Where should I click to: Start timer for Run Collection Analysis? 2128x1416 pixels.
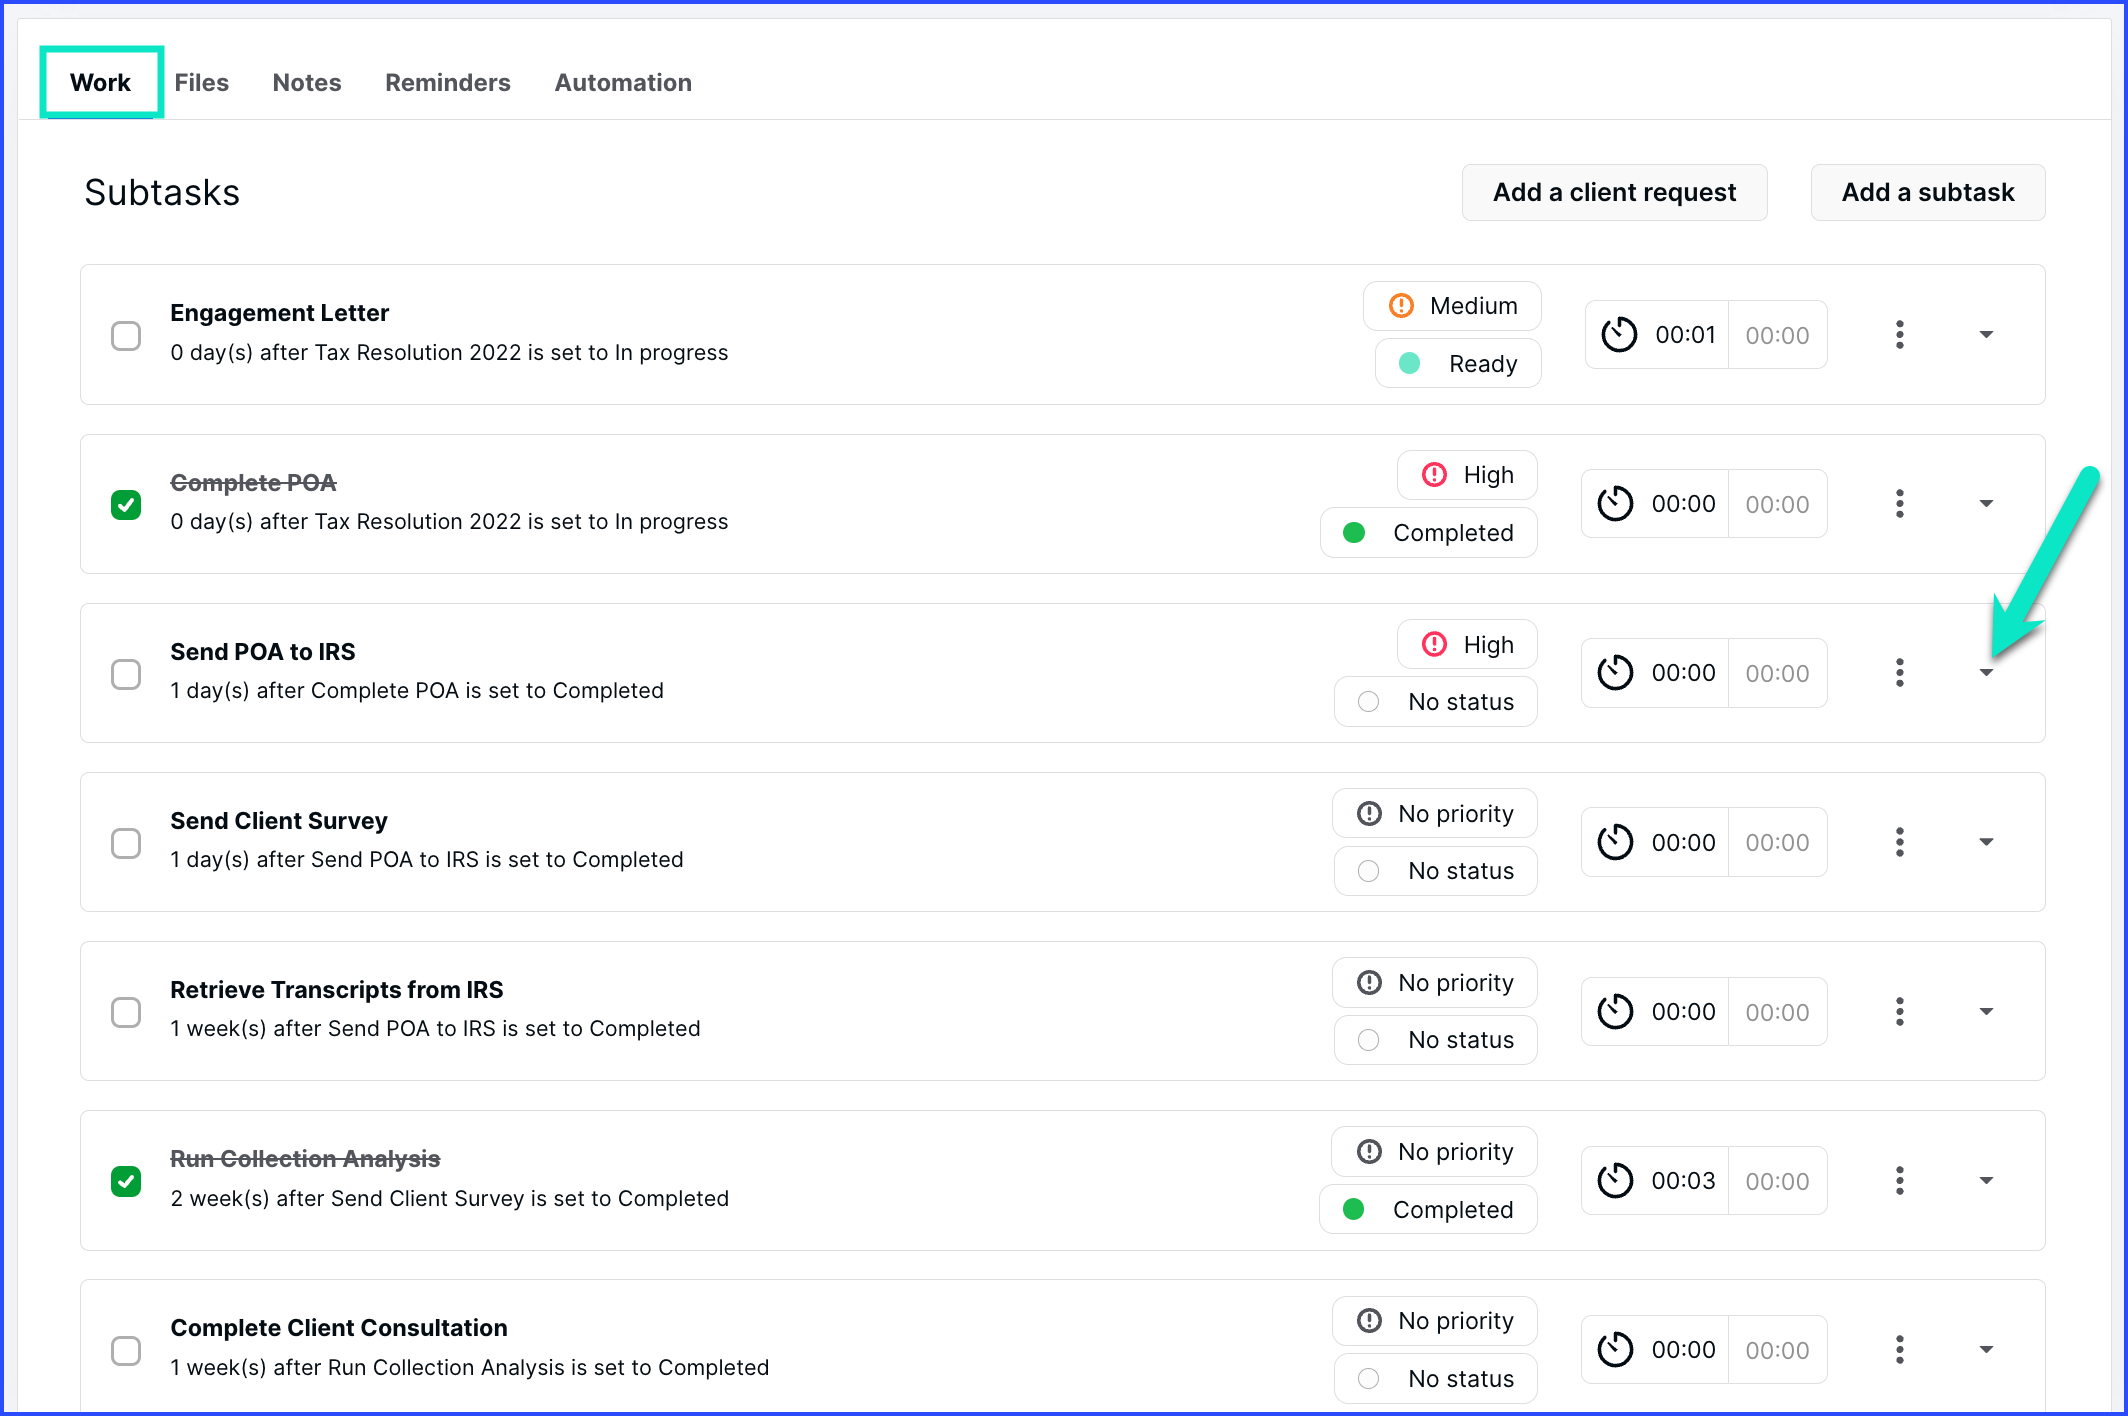click(1615, 1181)
